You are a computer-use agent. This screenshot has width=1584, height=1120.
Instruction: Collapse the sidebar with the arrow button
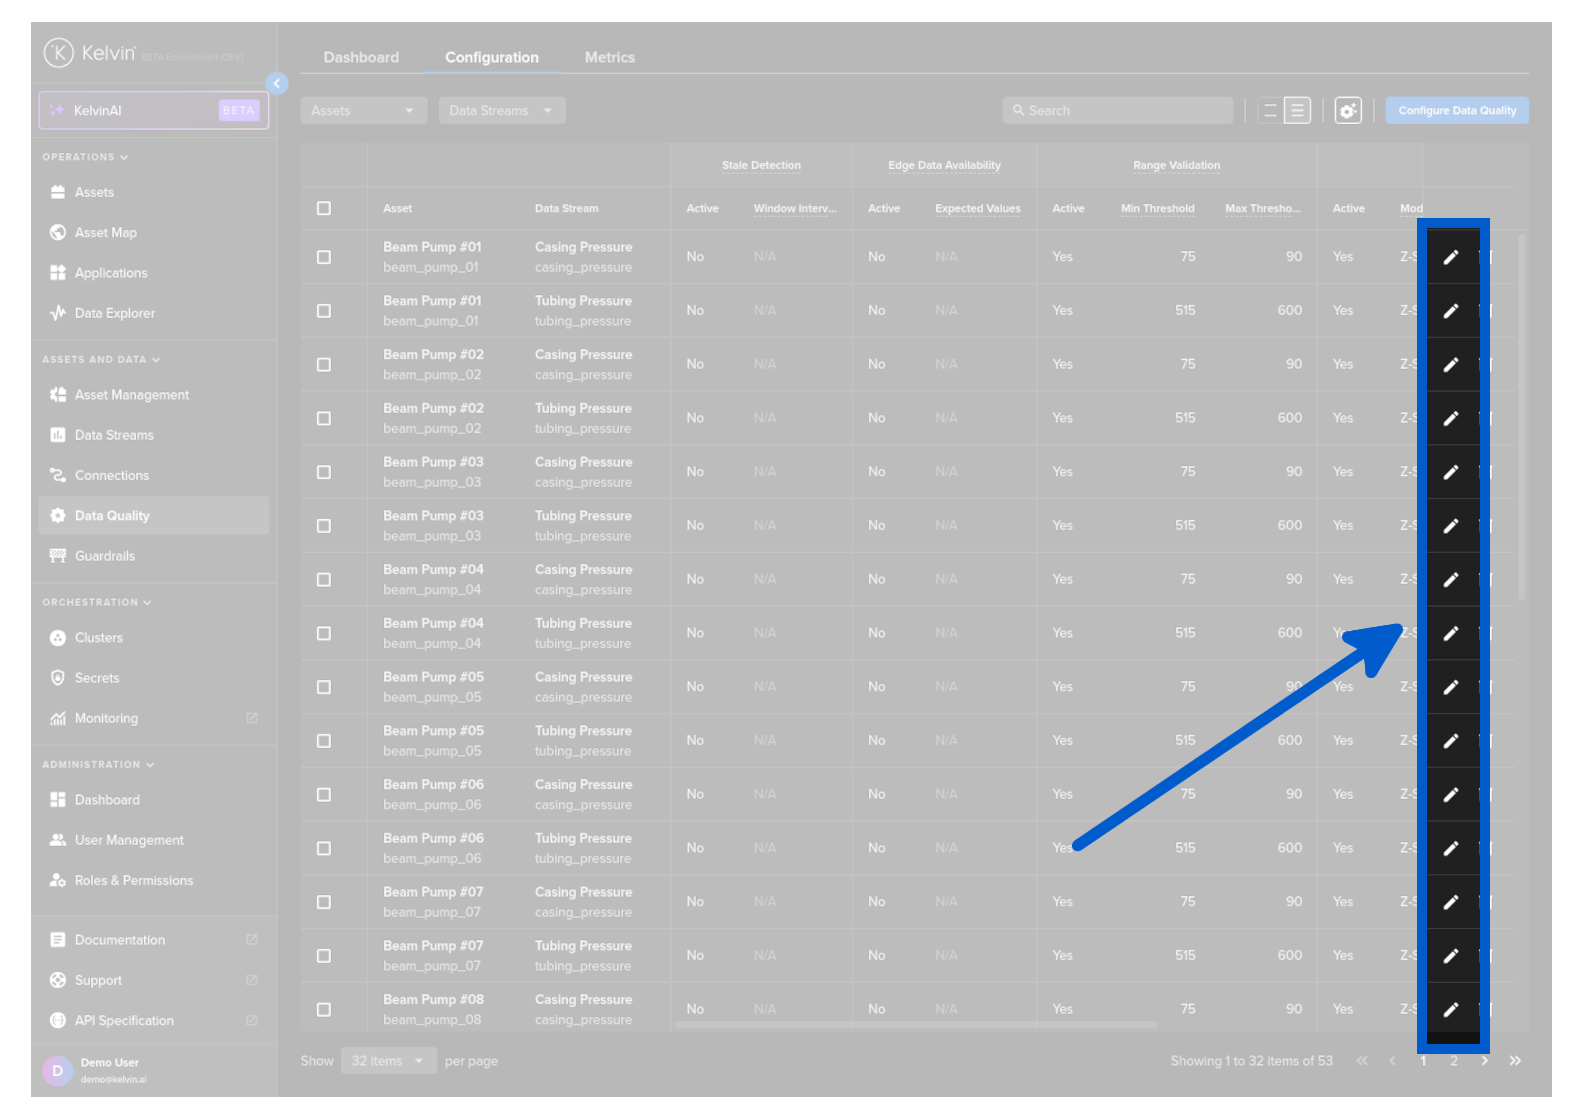coord(277,84)
